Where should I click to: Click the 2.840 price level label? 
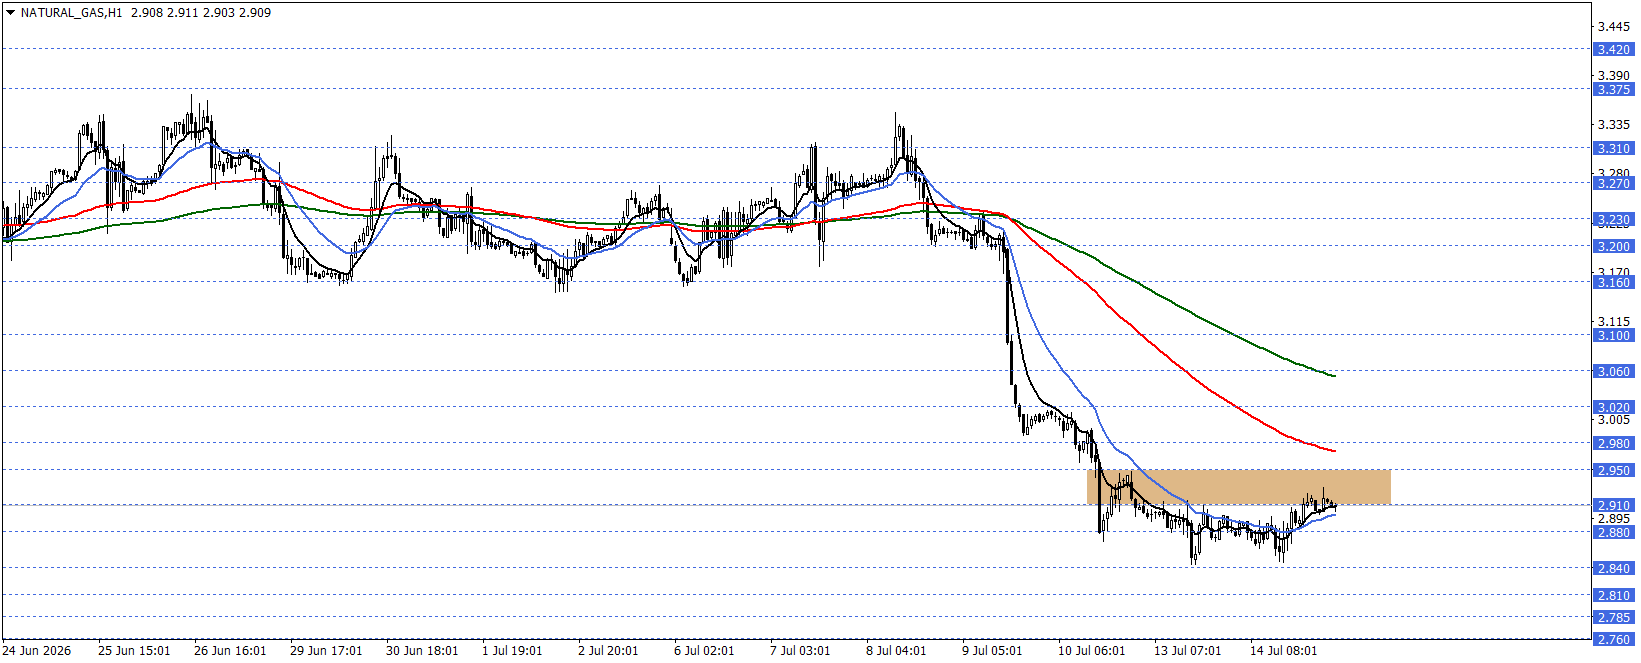click(x=1613, y=568)
